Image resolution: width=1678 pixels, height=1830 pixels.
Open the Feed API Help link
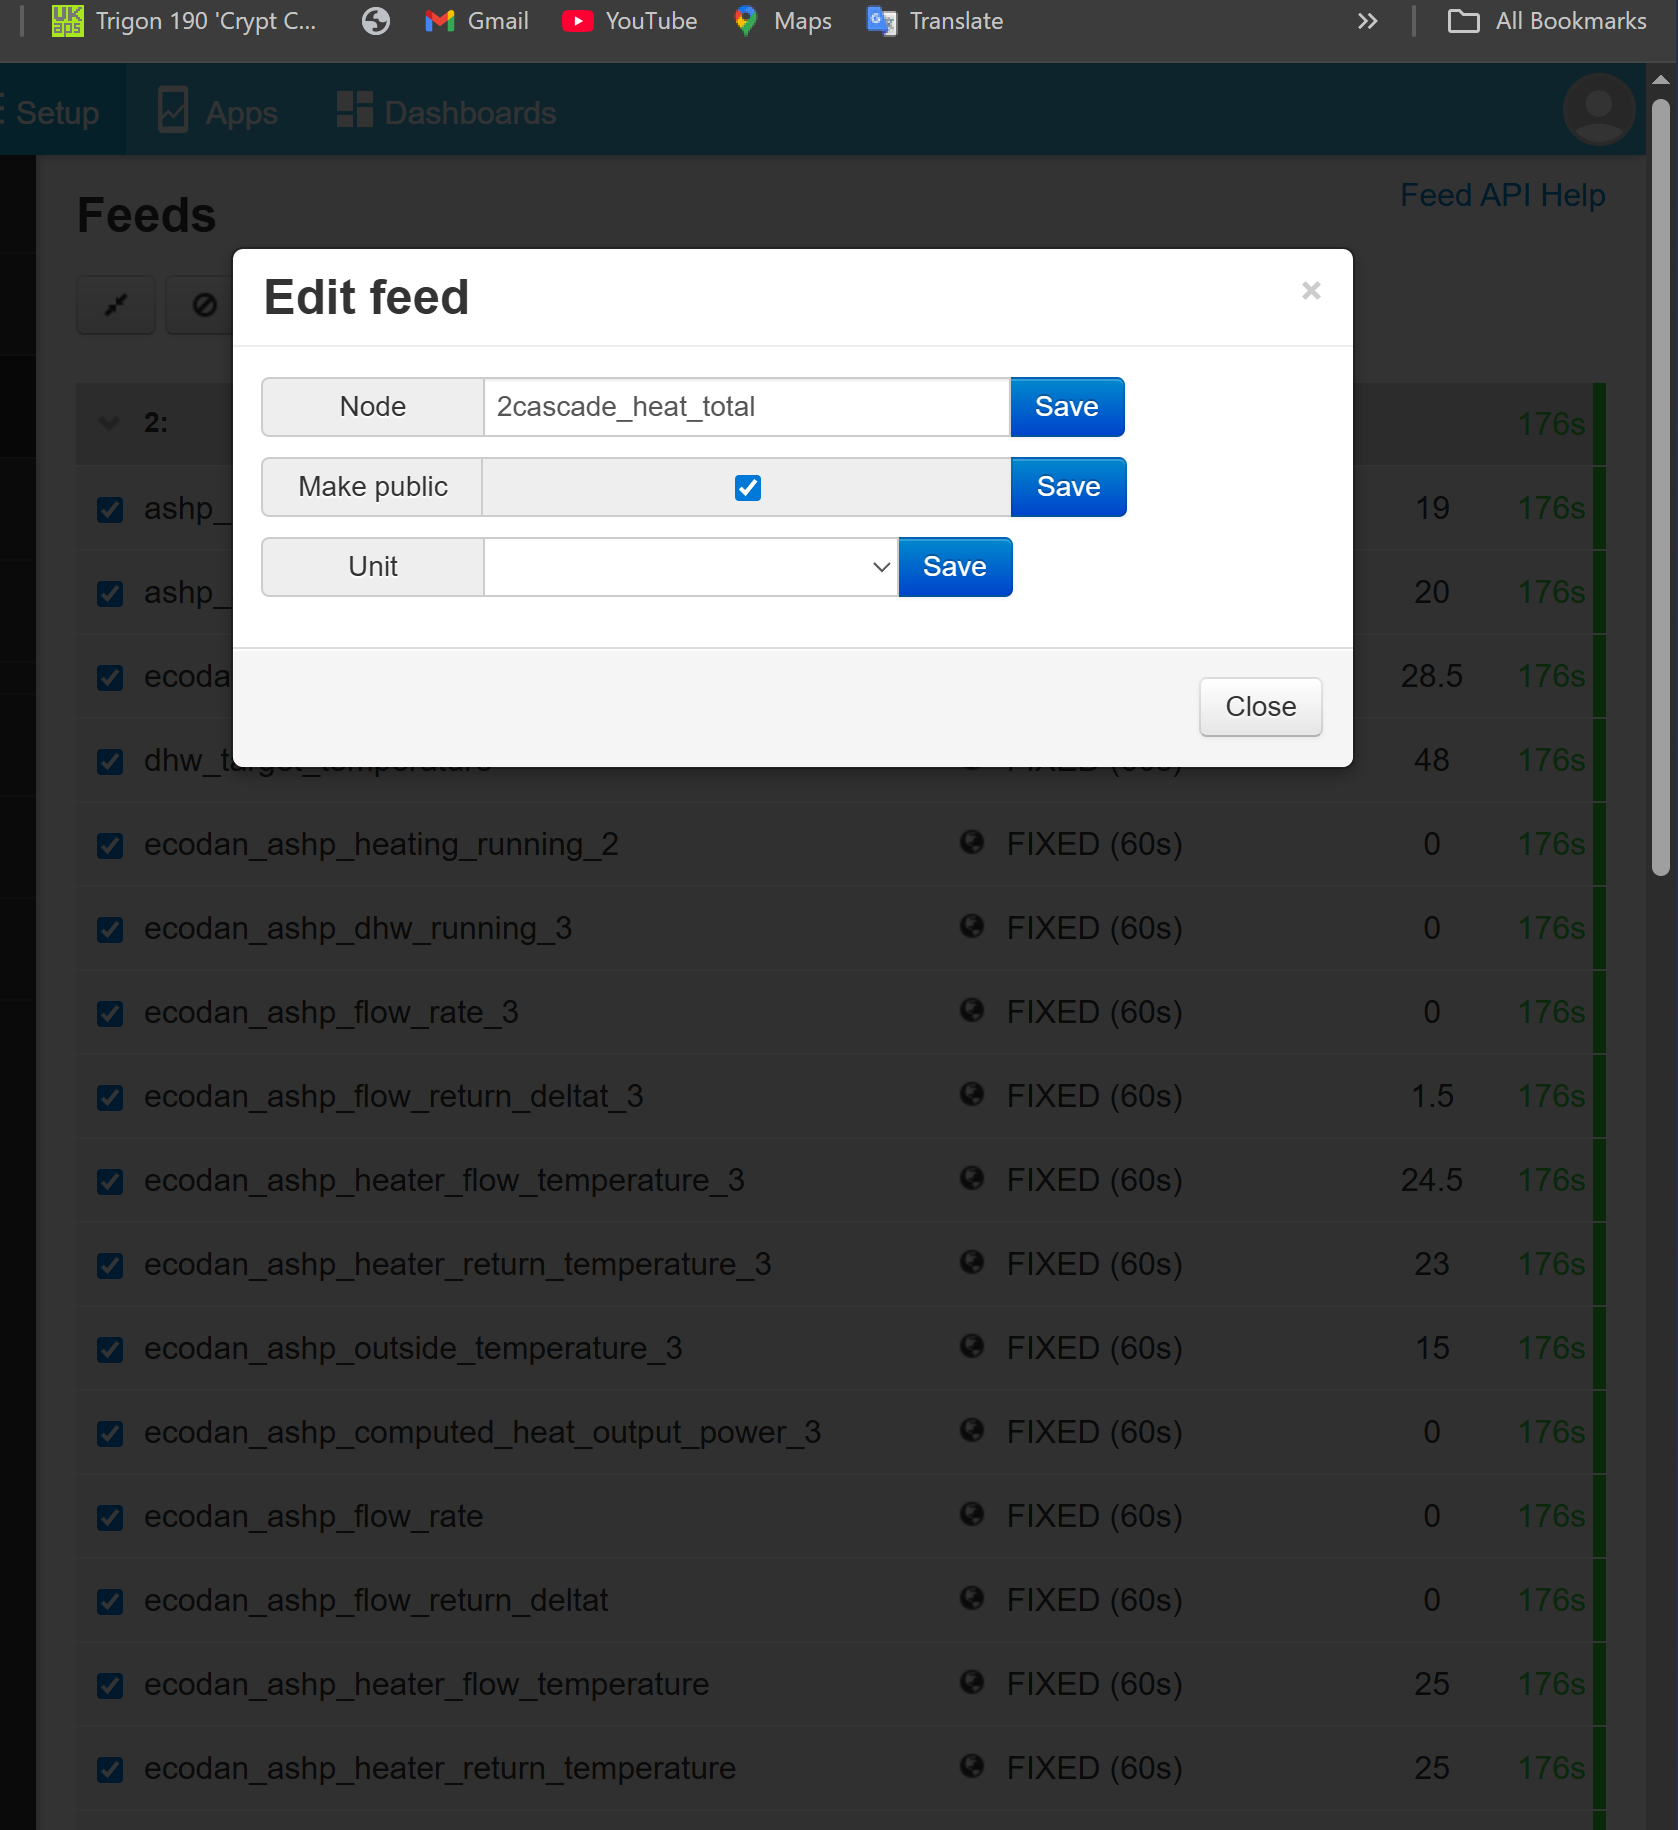click(x=1502, y=195)
